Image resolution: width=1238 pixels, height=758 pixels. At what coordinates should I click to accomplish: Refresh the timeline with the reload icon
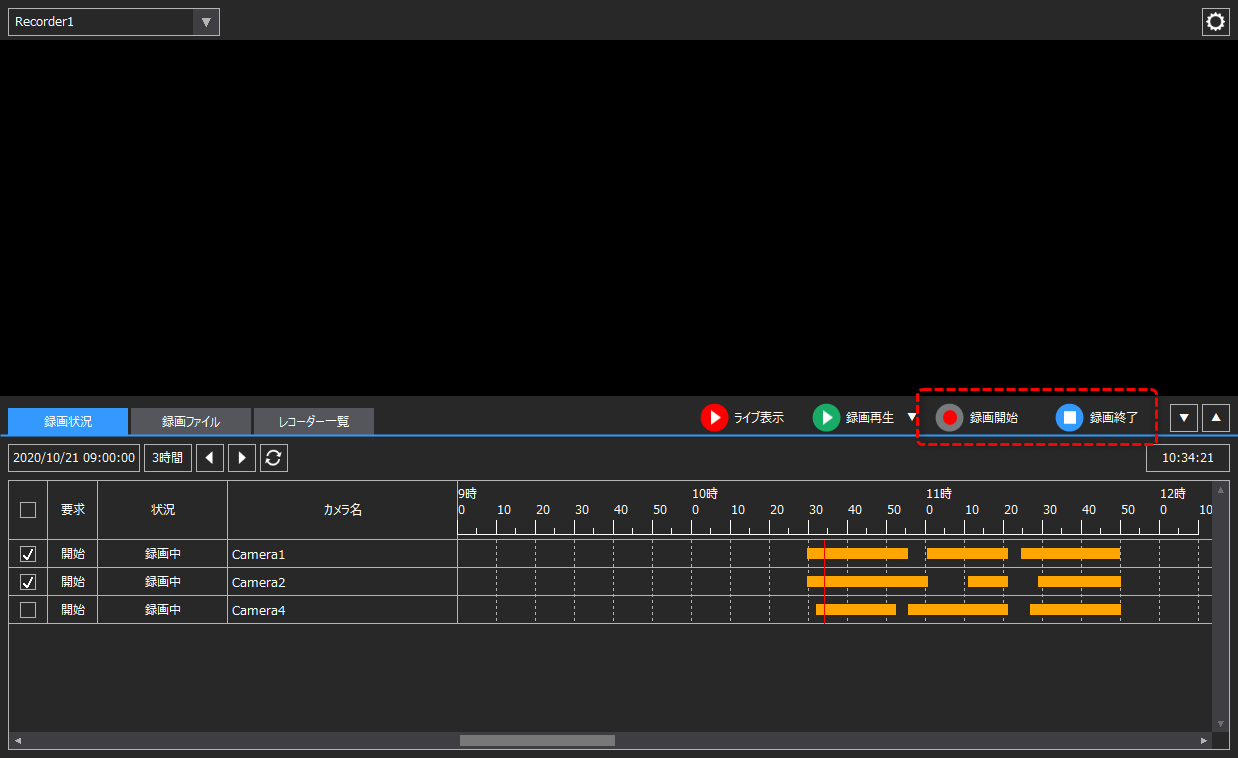pyautogui.click(x=273, y=457)
